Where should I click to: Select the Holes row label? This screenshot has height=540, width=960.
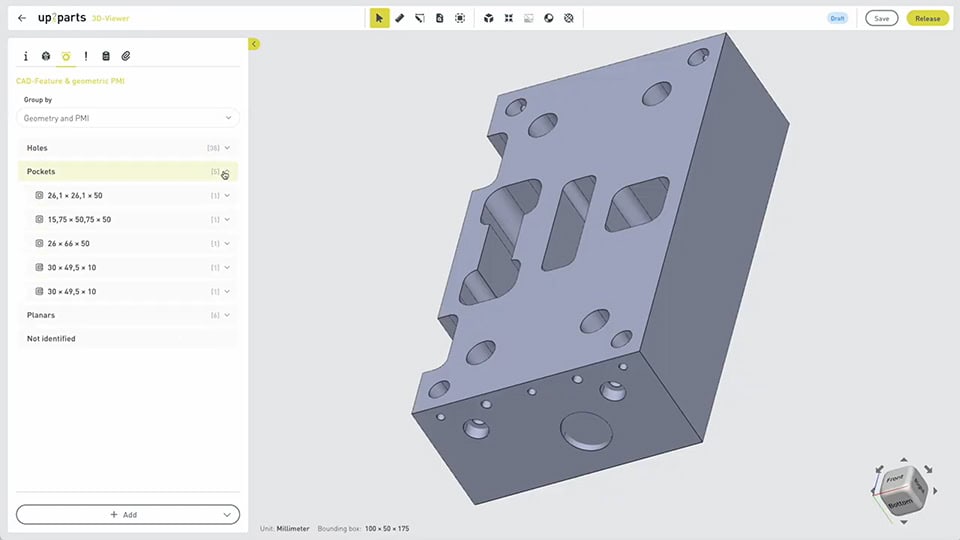click(37, 148)
